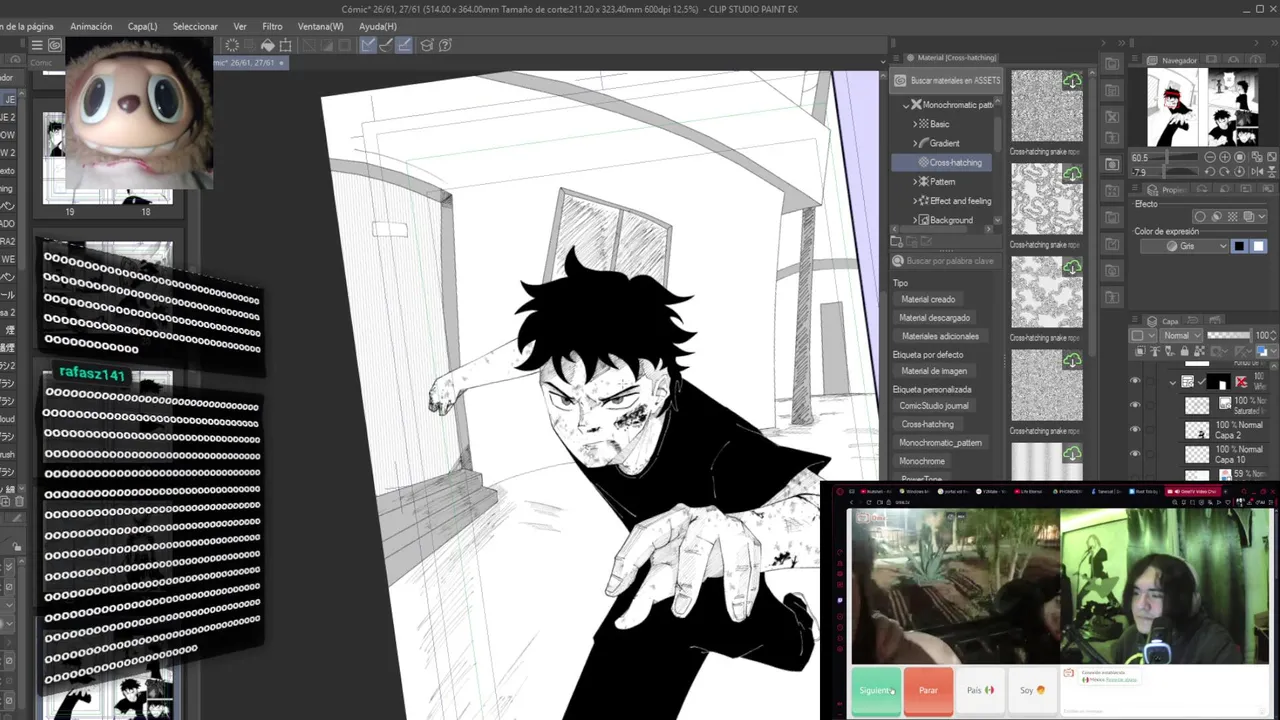The height and width of the screenshot is (720, 1280).
Task: Zoom in in the Navegador panel
Action: pyautogui.click(x=1225, y=157)
